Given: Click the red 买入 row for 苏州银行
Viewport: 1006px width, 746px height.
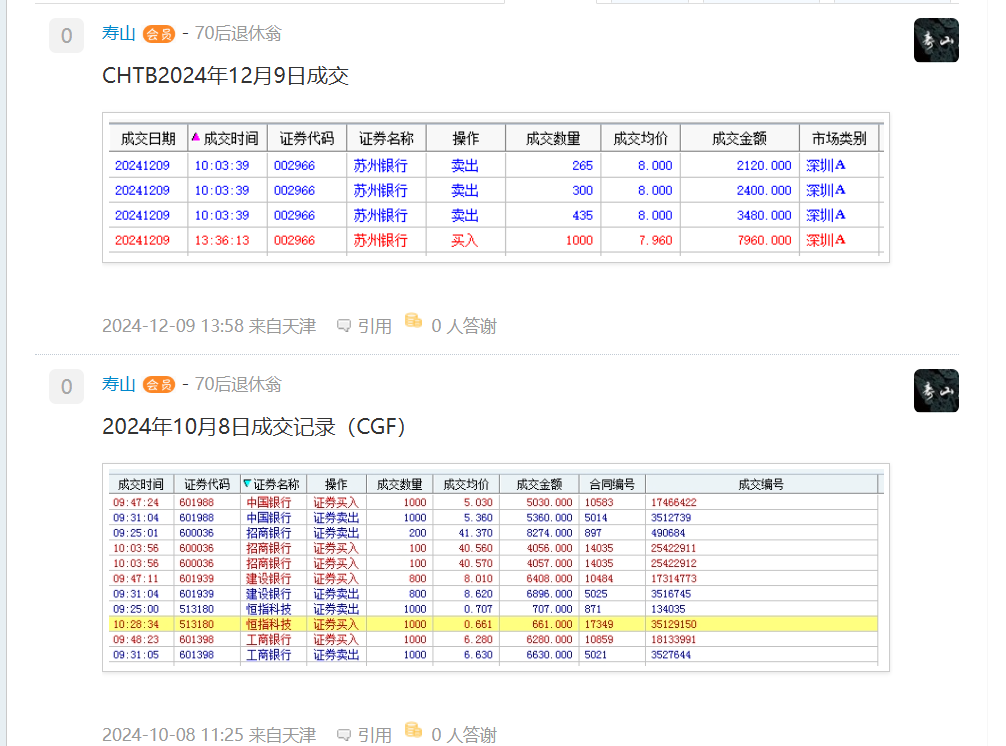Looking at the screenshot, I should coord(494,240).
